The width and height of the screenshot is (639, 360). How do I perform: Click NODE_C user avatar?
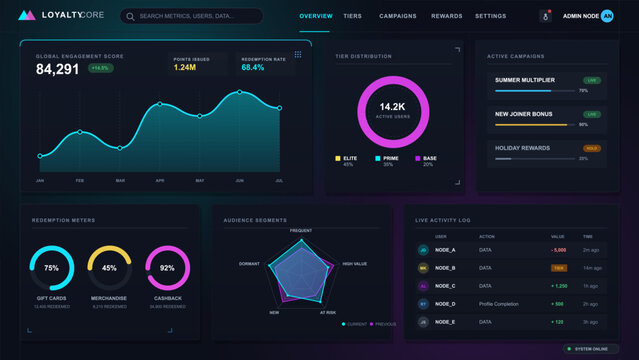click(x=423, y=286)
